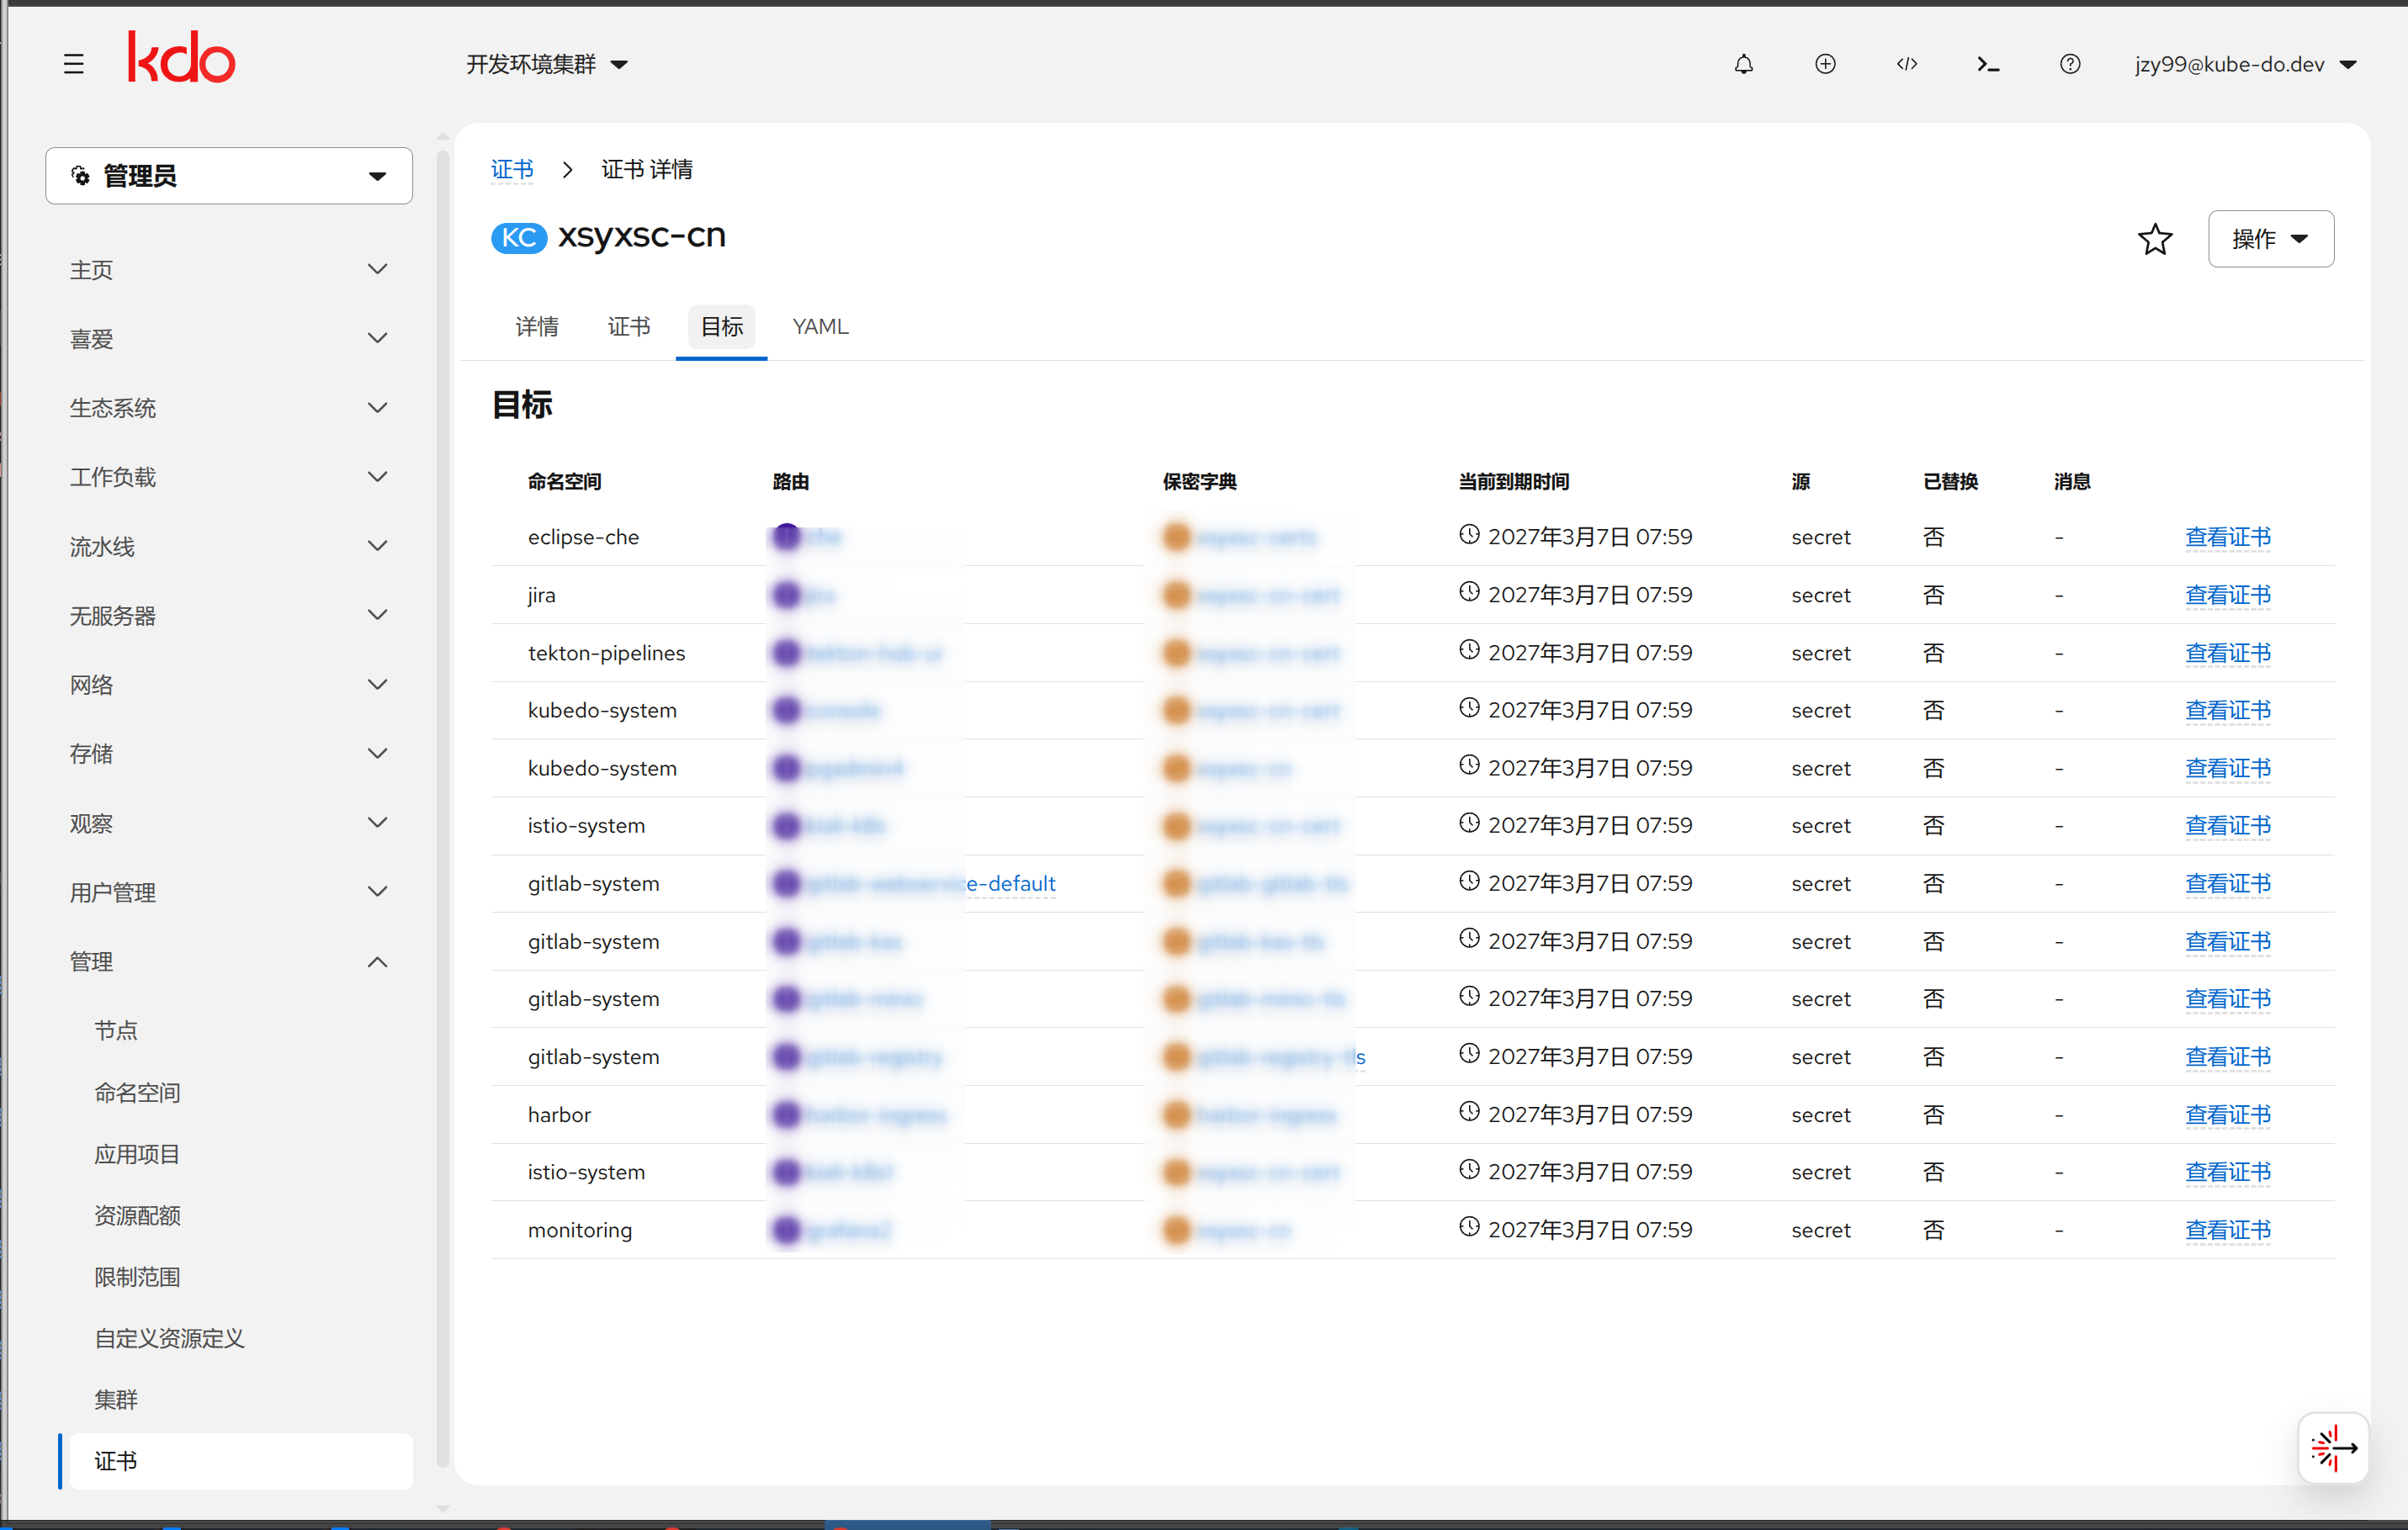Click the tekton-pipelines namespace cell
This screenshot has width=2408, height=1530.
coord(606,653)
